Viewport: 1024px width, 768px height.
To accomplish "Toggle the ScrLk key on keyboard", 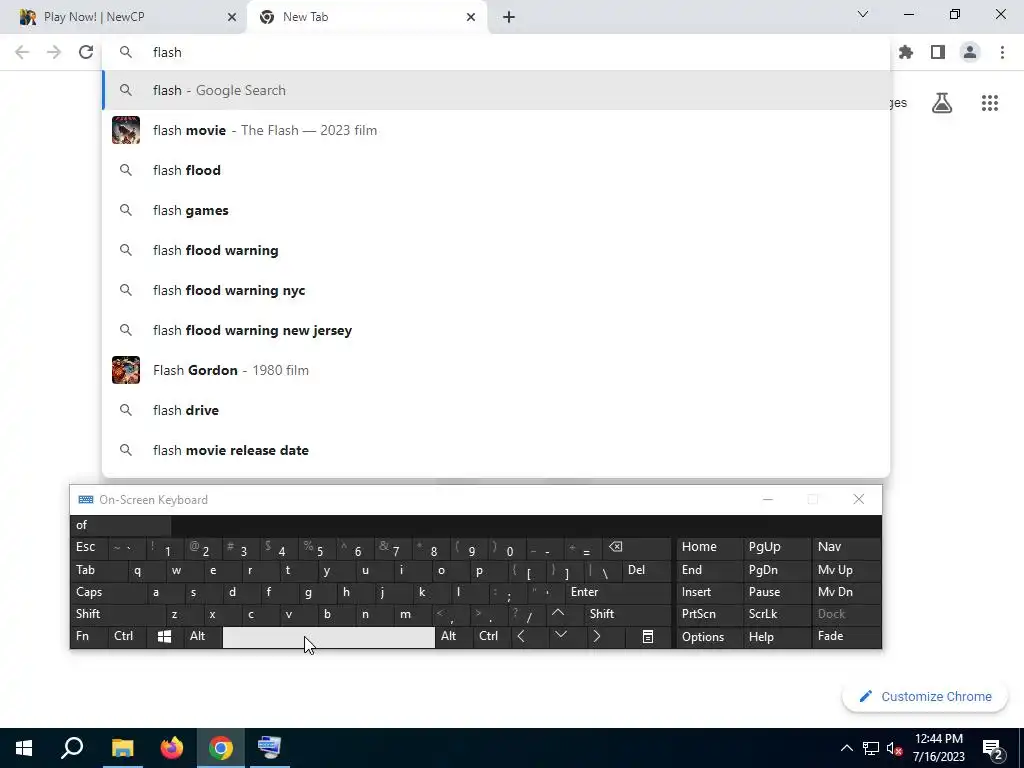I will (x=775, y=614).
